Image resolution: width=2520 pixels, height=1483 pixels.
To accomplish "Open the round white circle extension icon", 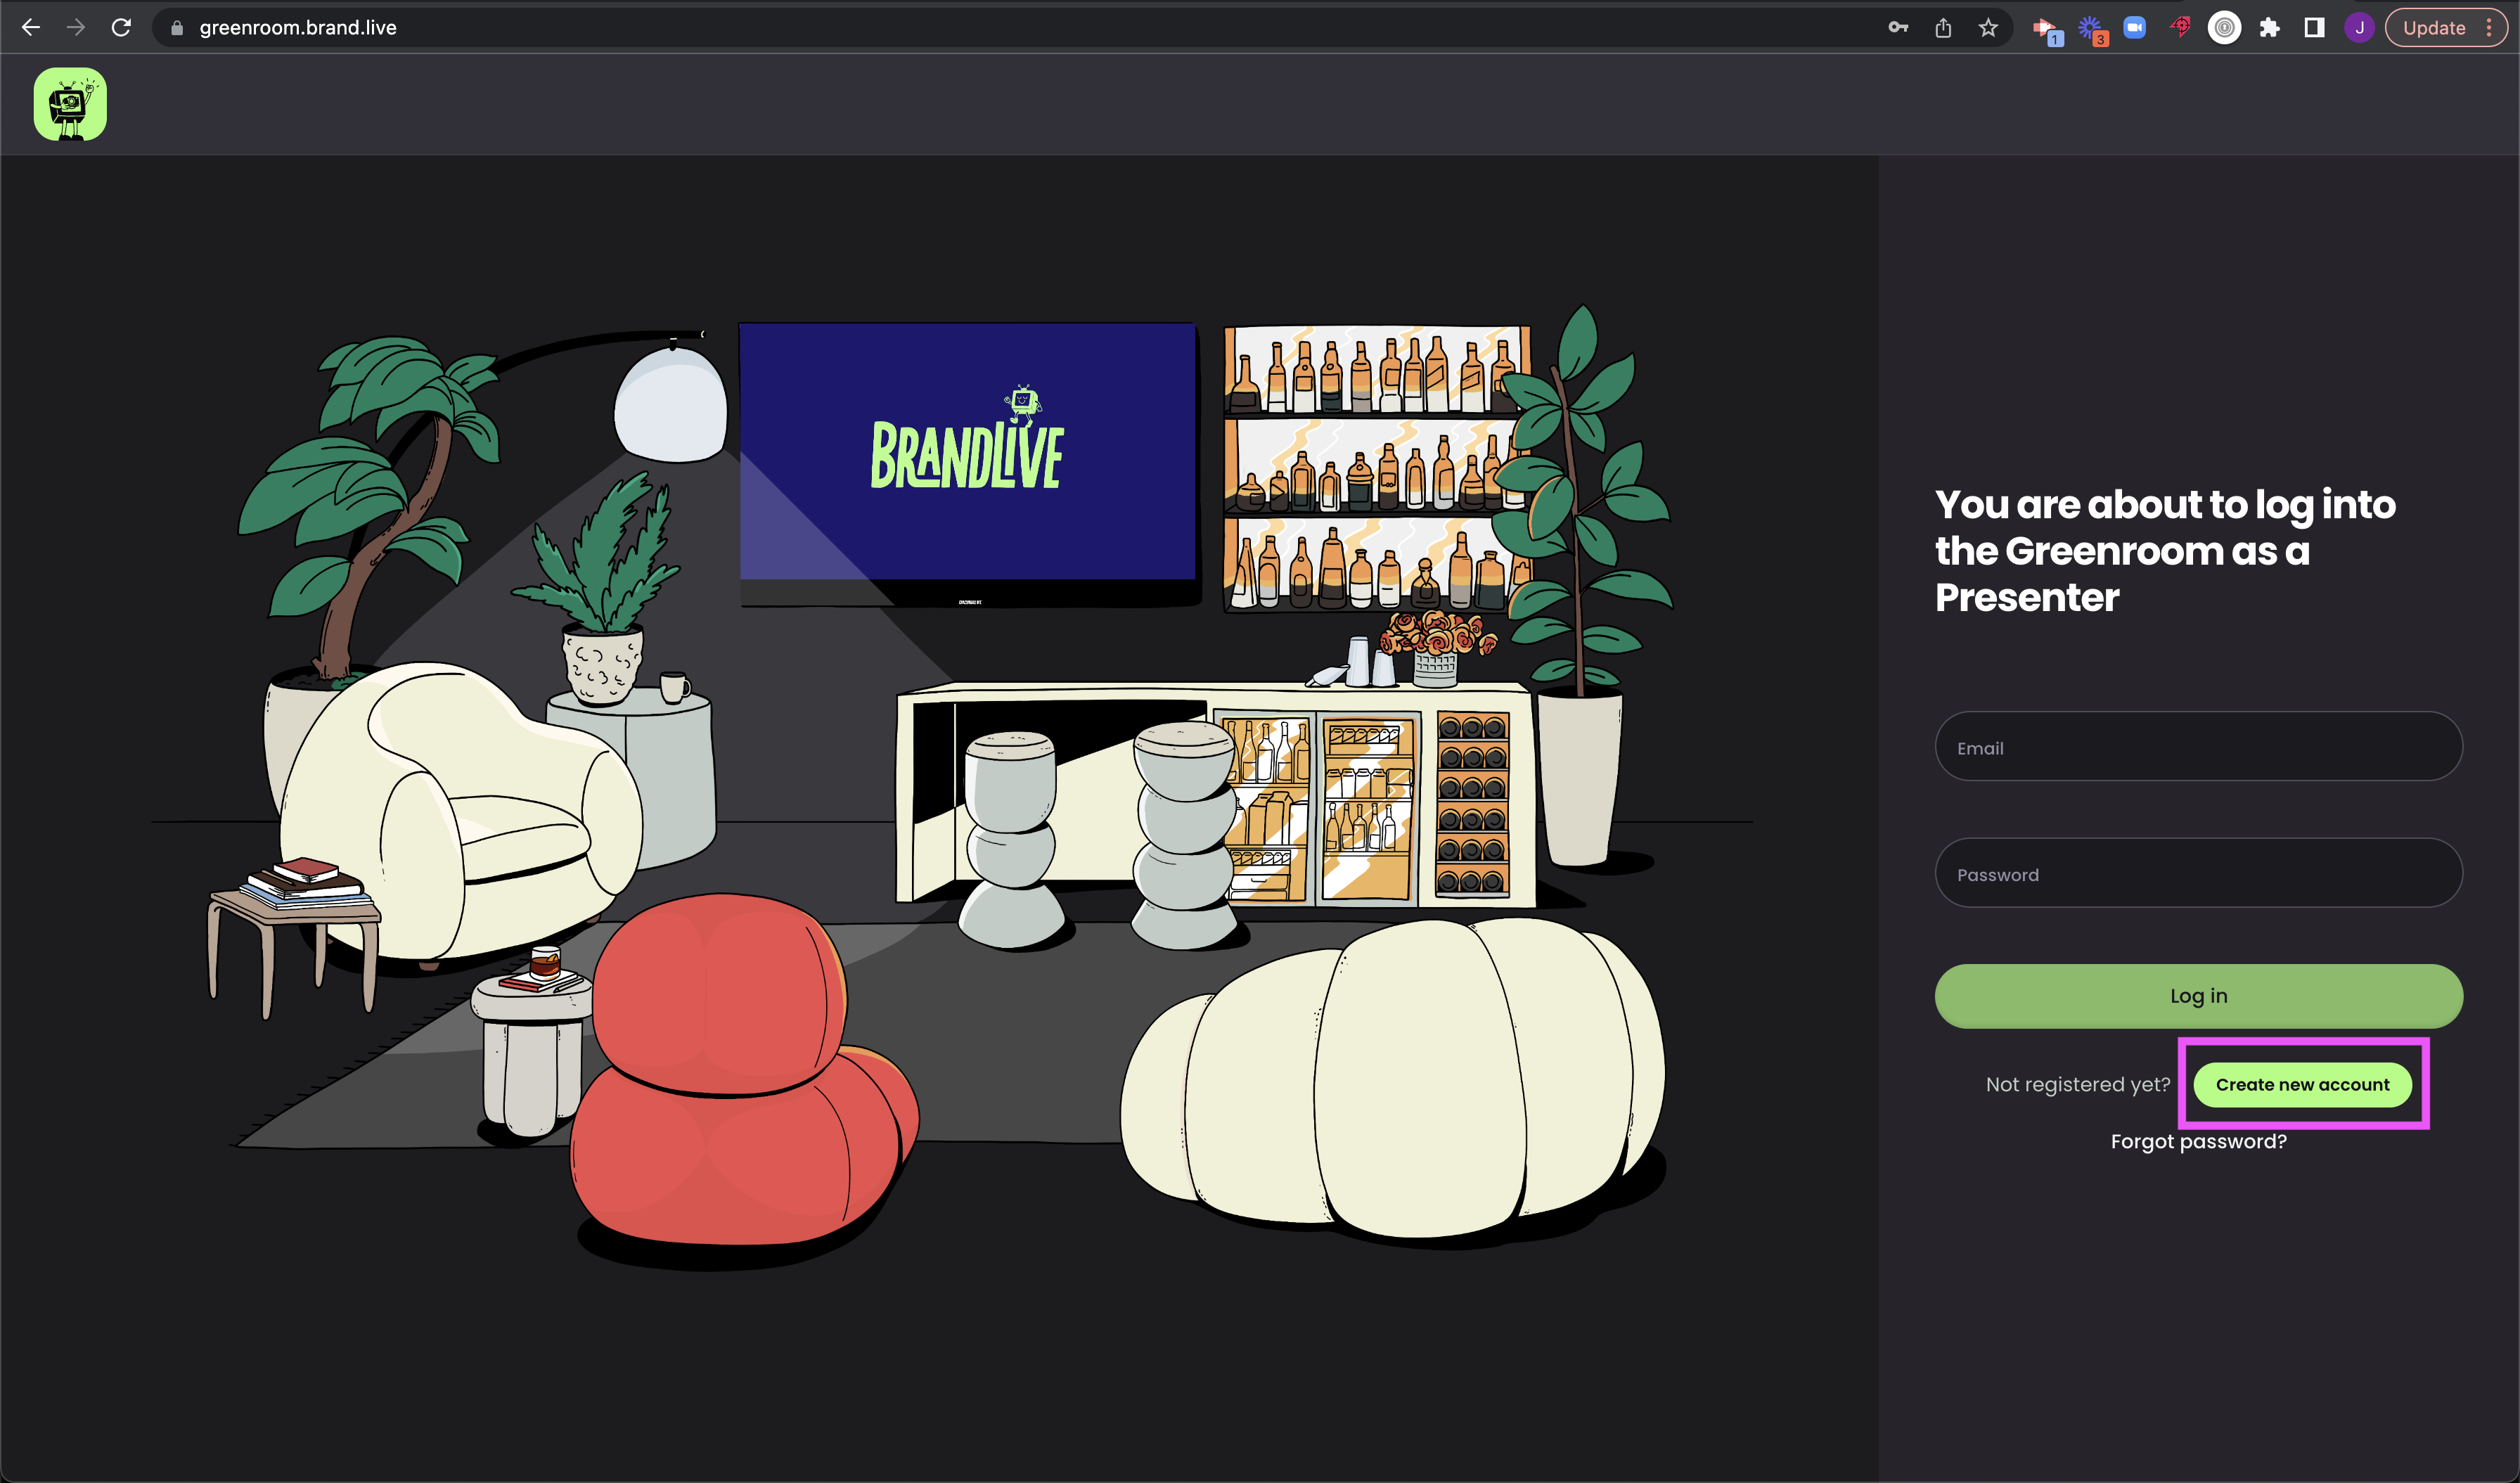I will point(2225,28).
